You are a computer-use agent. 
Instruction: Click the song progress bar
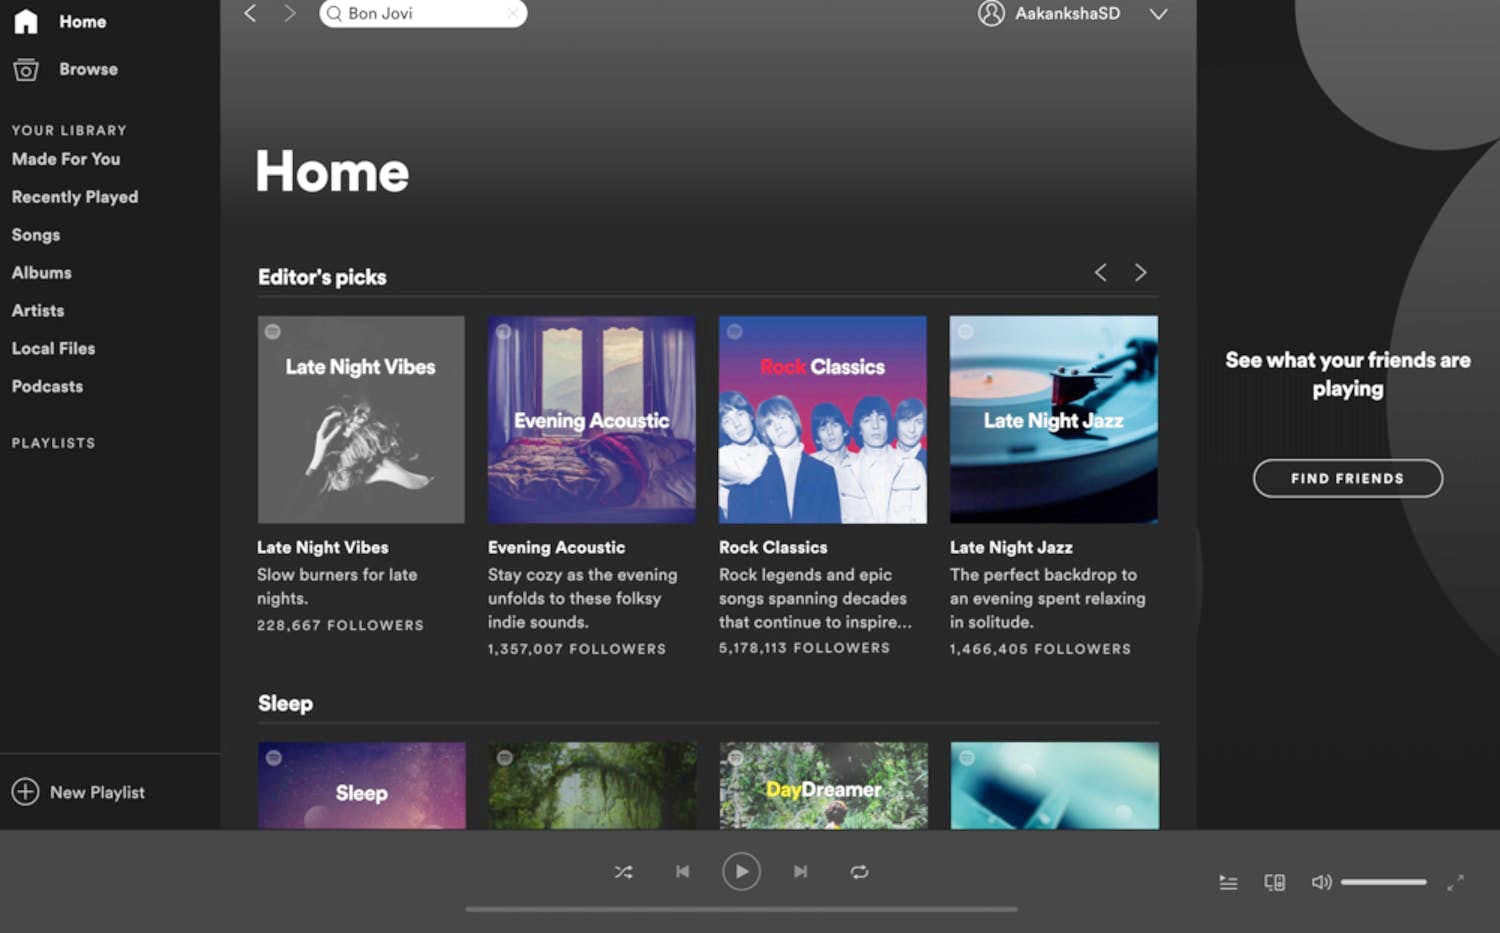tap(741, 909)
